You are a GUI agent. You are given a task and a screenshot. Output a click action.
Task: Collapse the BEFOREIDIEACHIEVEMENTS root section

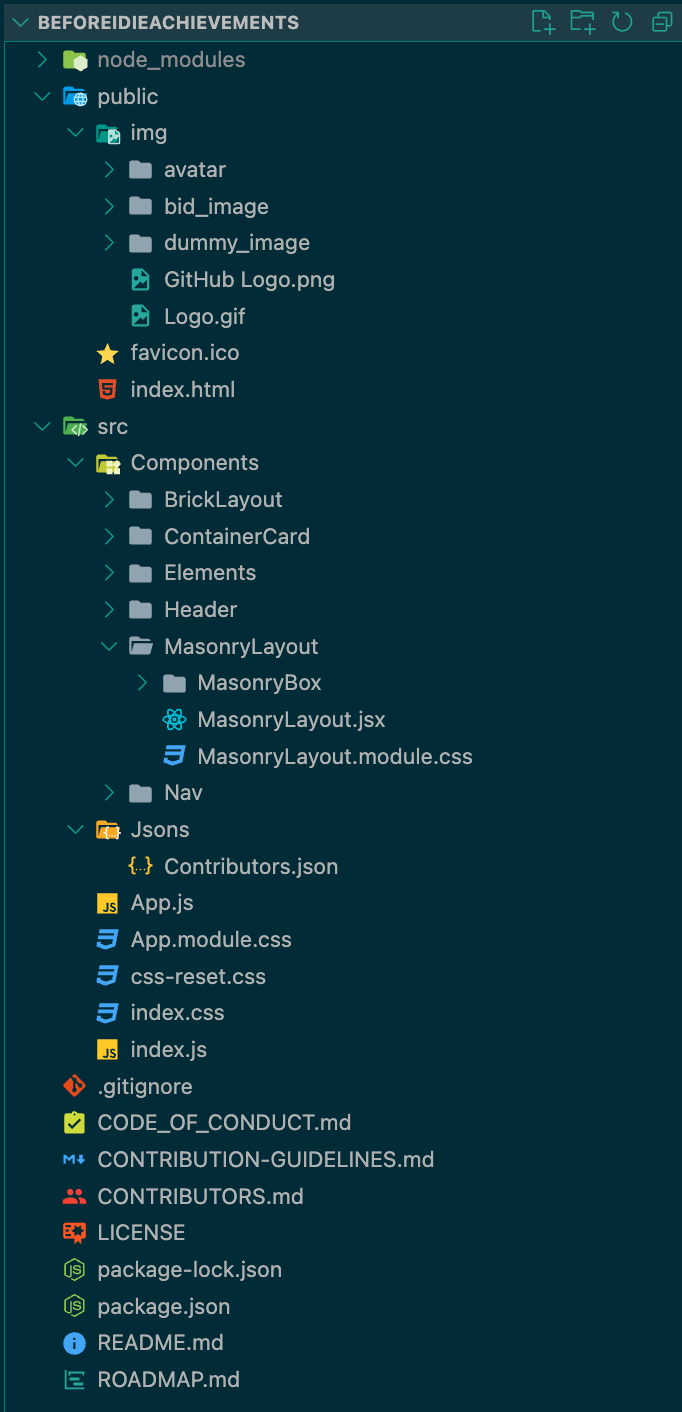[19, 21]
